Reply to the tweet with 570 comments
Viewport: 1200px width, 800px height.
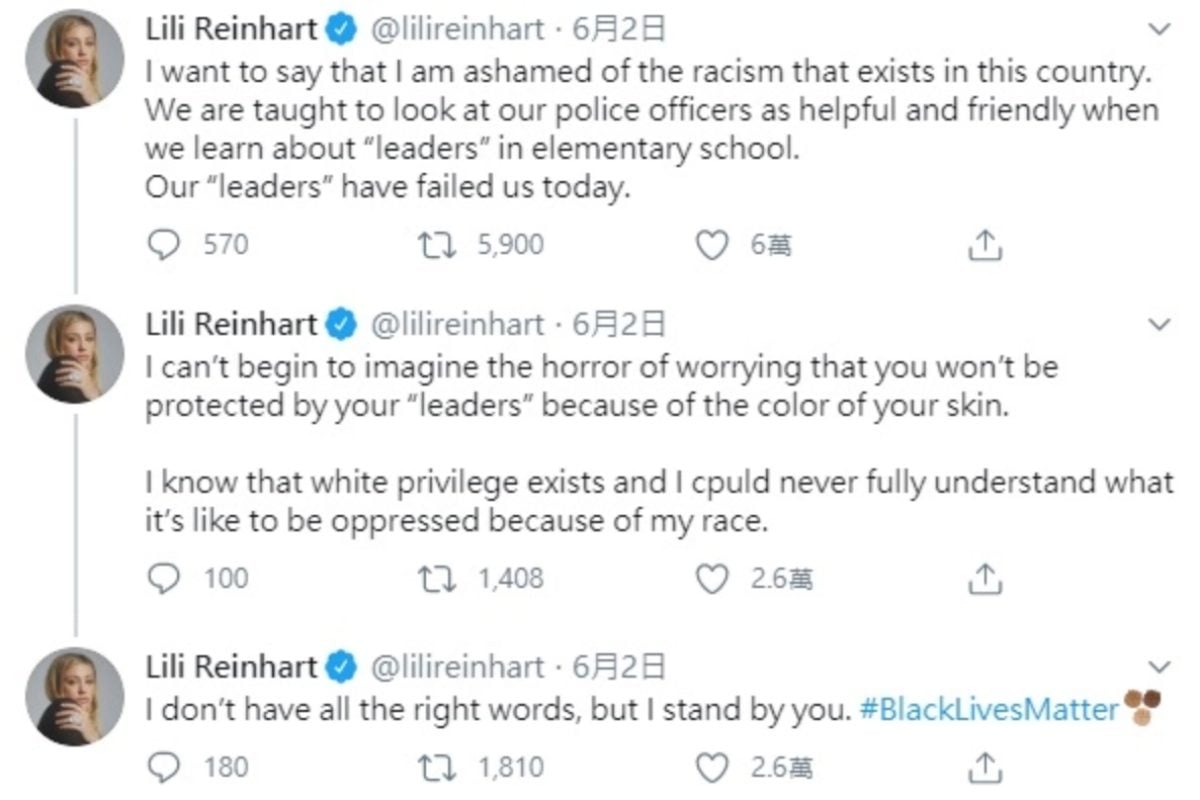[162, 244]
